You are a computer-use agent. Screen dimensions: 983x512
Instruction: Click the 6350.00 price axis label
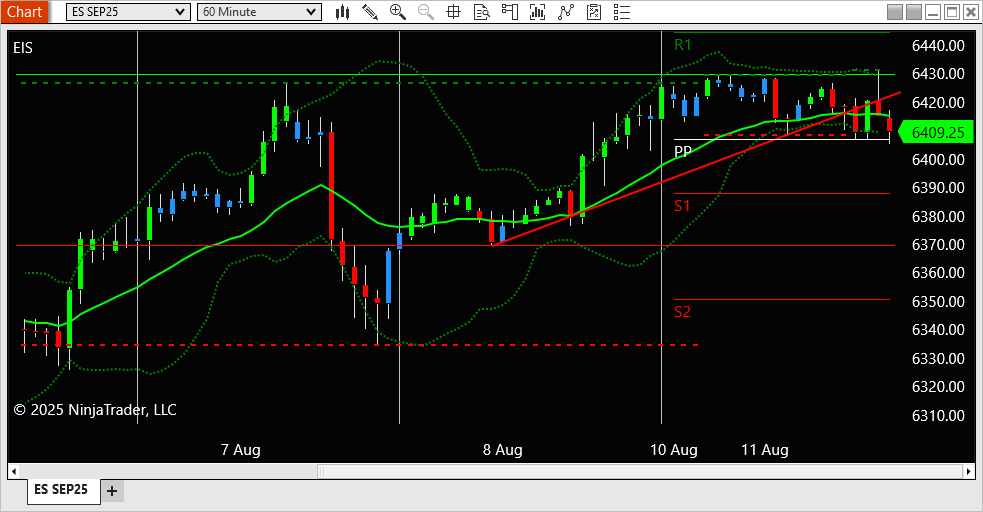[938, 301]
